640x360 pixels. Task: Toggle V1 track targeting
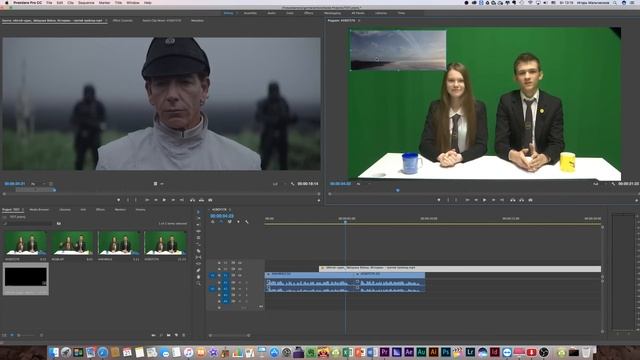tap(226, 276)
